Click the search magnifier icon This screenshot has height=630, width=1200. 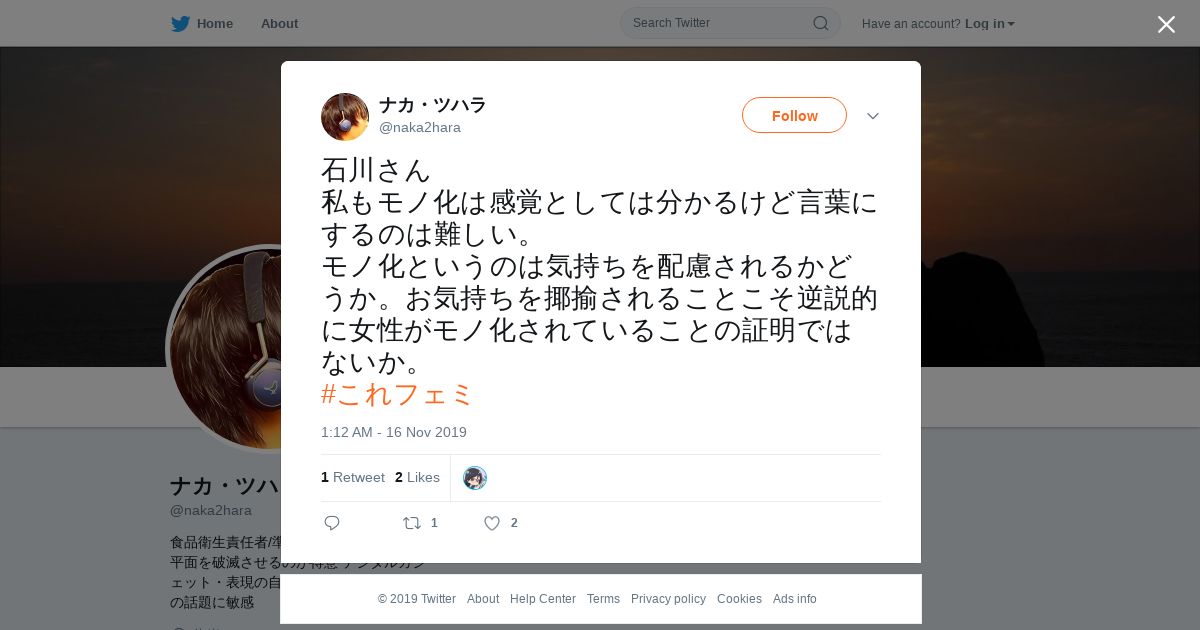coord(820,23)
